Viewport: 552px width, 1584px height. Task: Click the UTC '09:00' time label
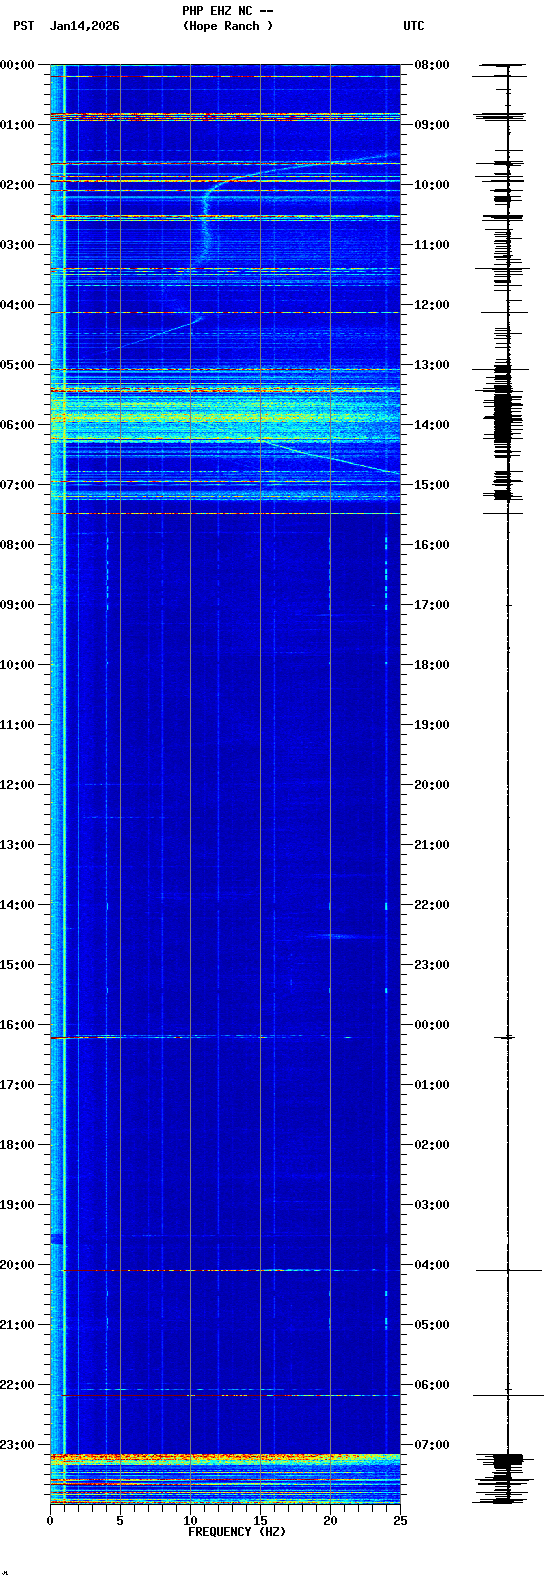pyautogui.click(x=432, y=125)
